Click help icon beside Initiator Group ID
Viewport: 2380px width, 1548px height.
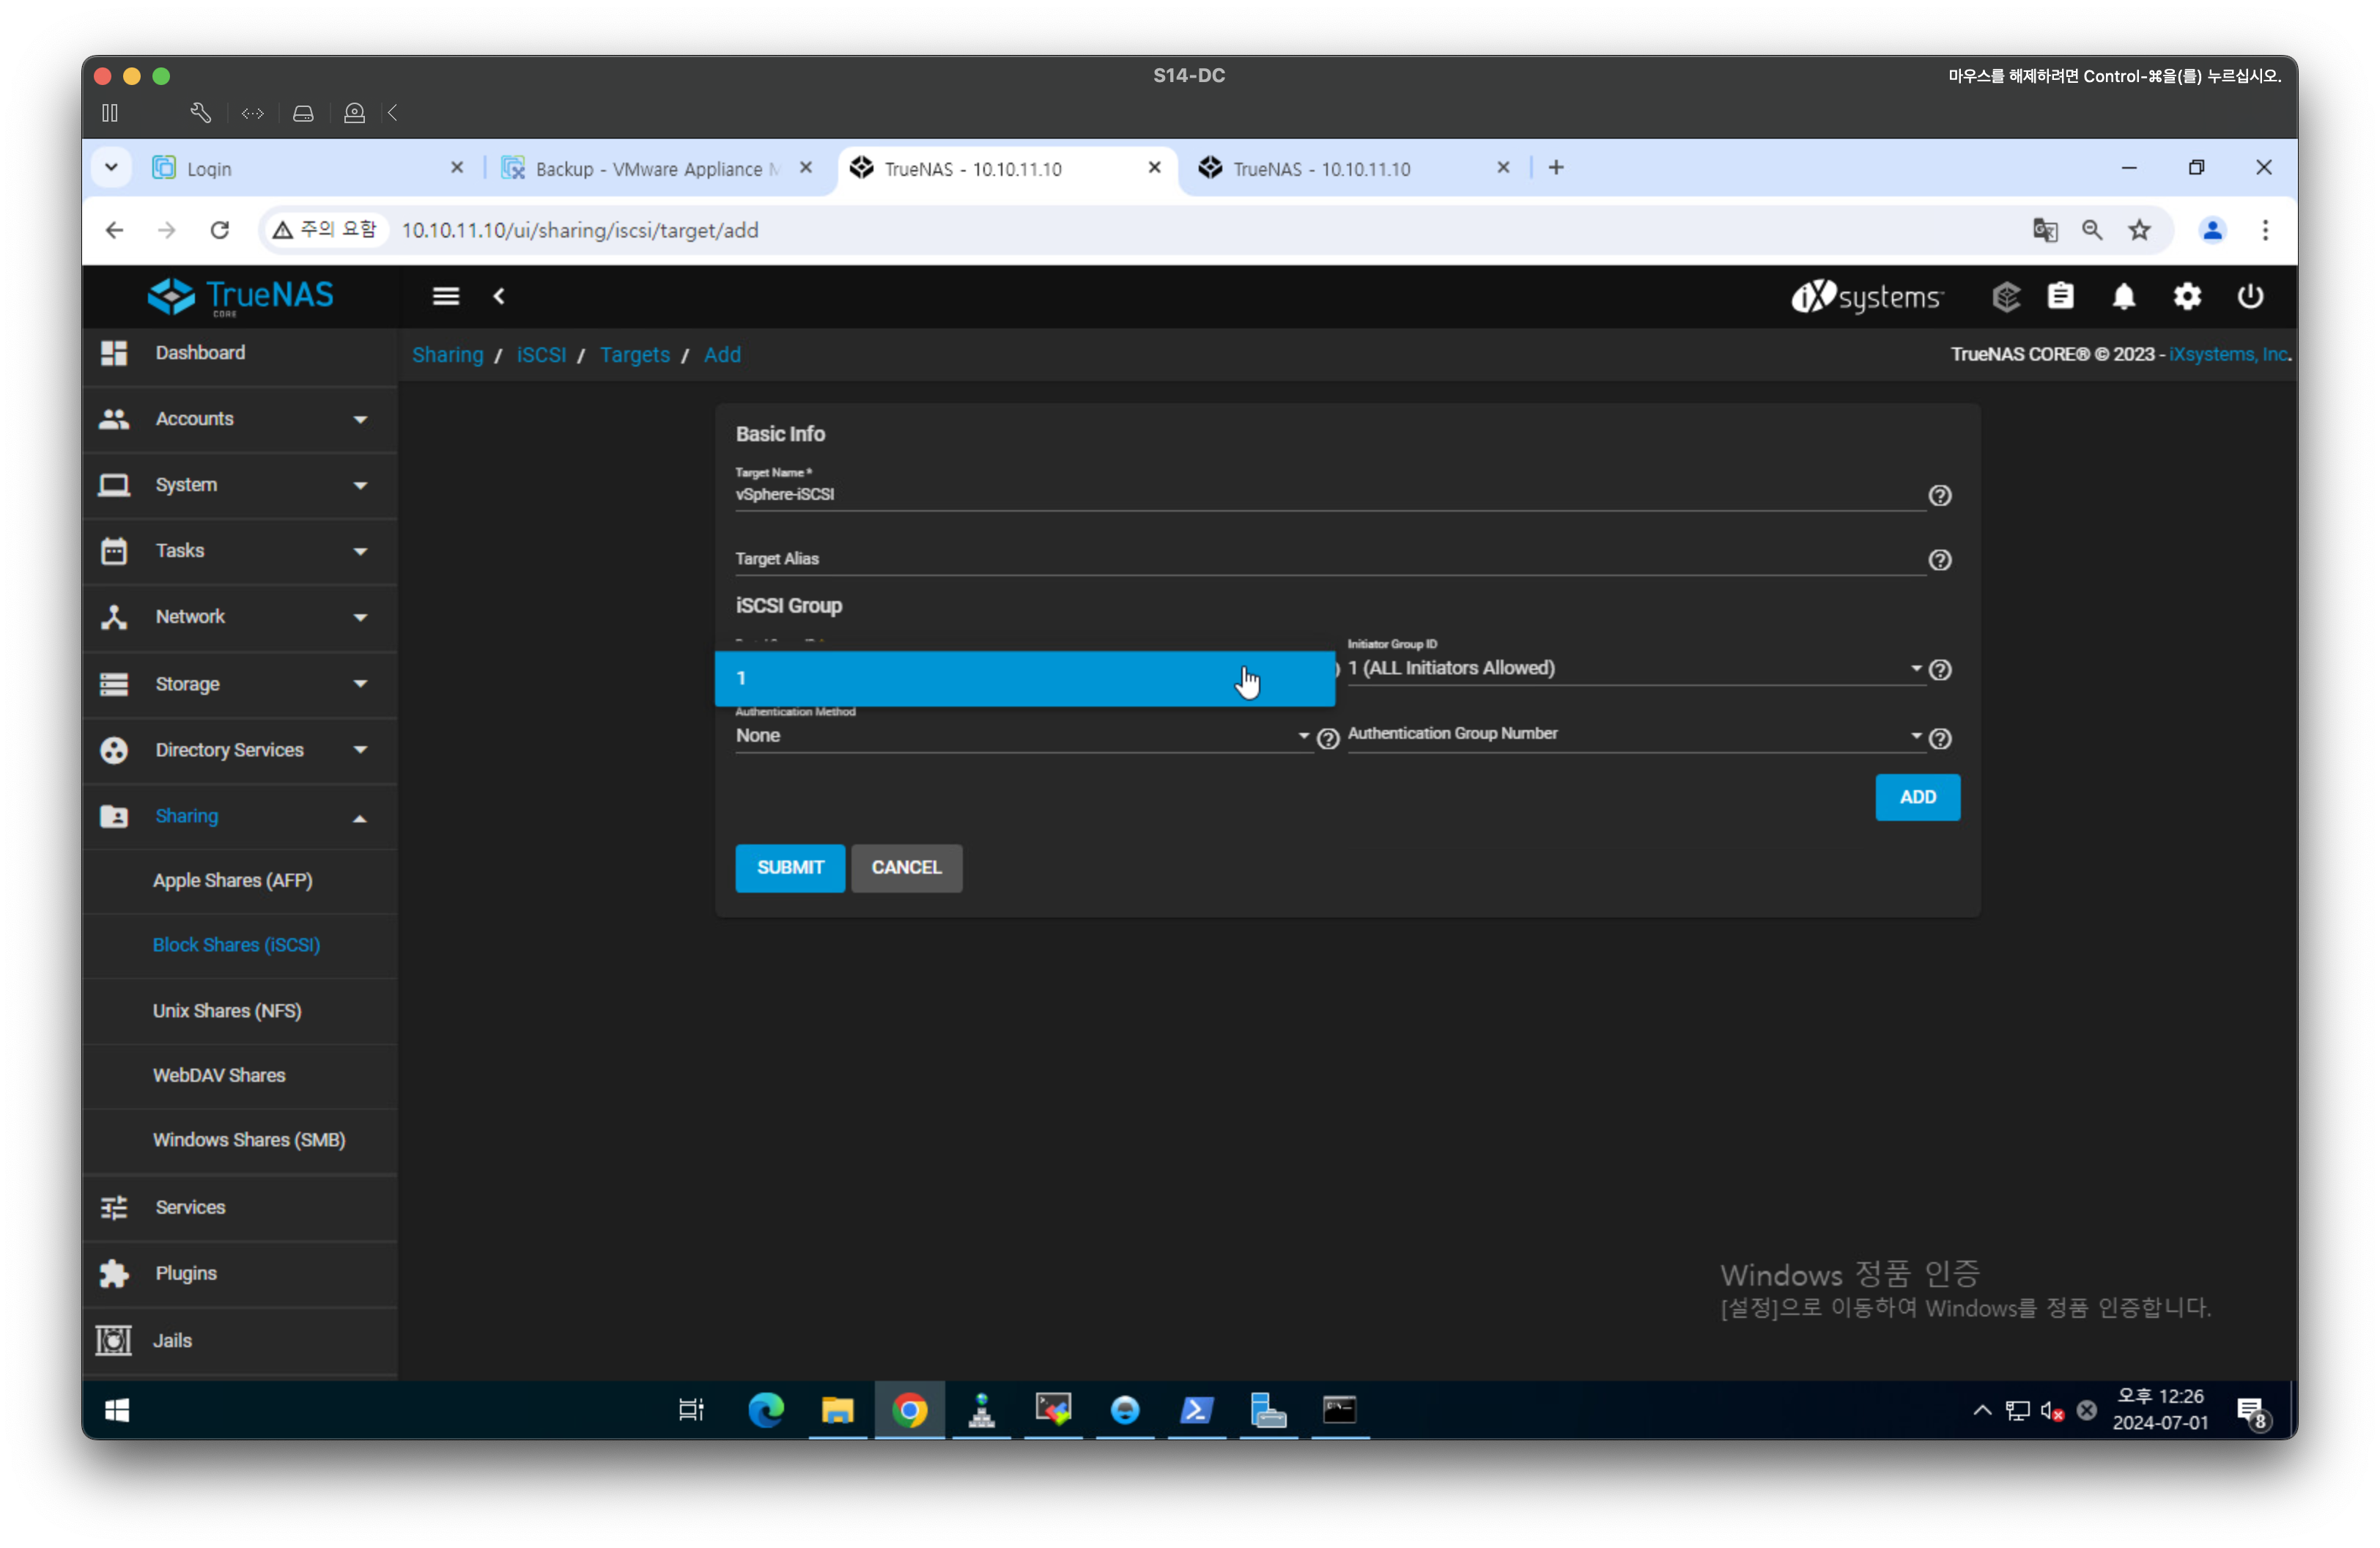click(x=1939, y=670)
